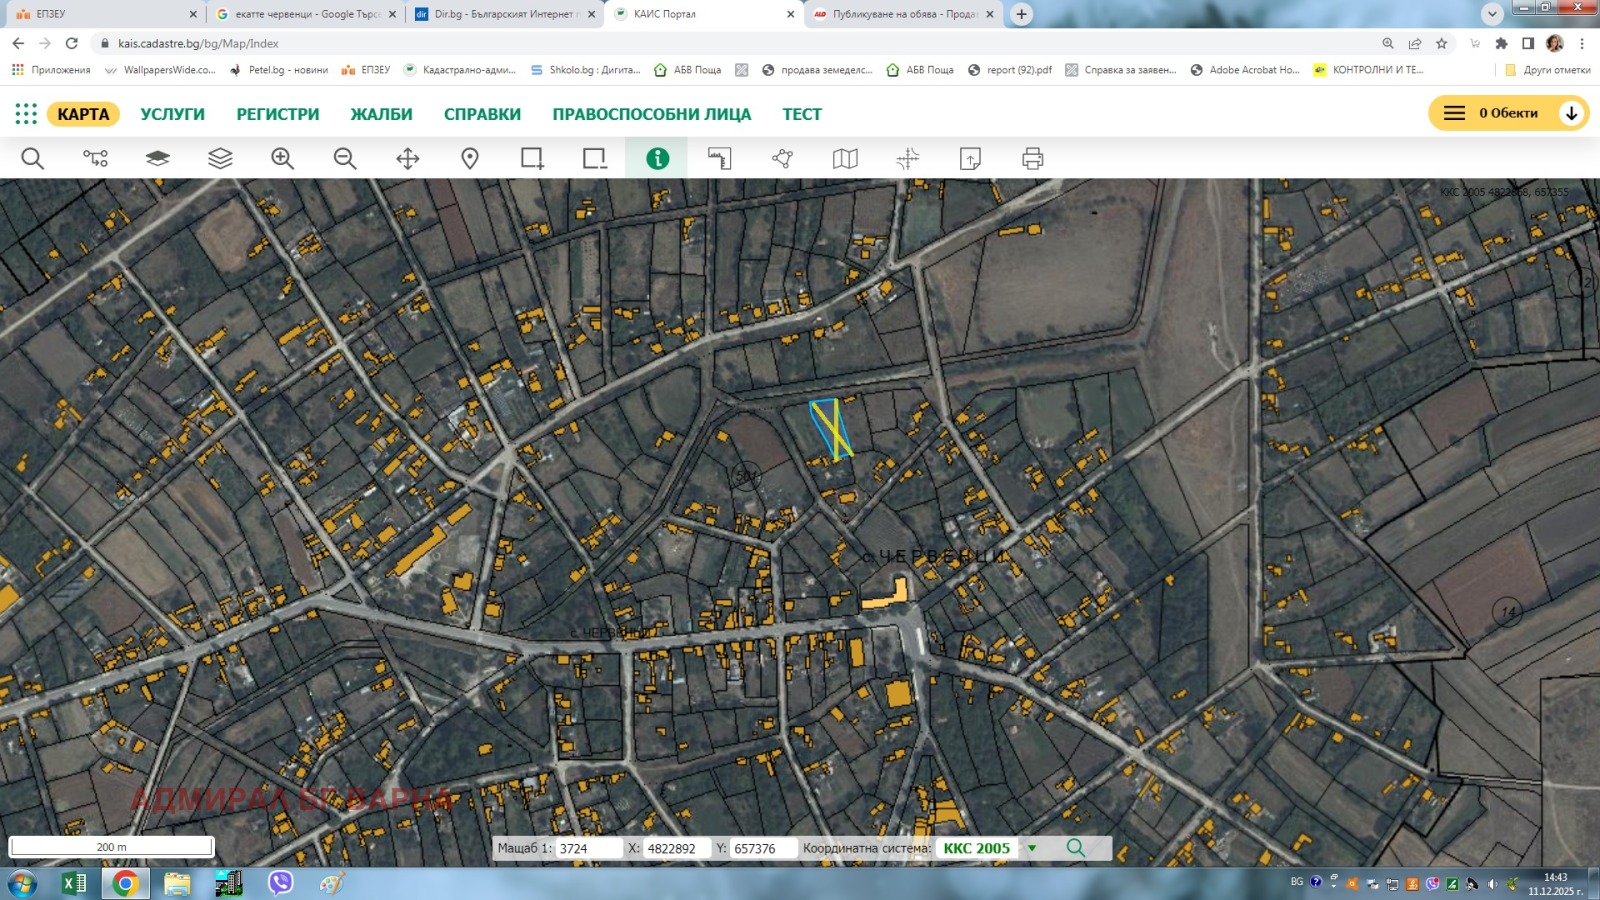Screen dimensions: 1600x900
Task: Expand the 0 Обекти panel arrow
Action: [x=1571, y=113]
